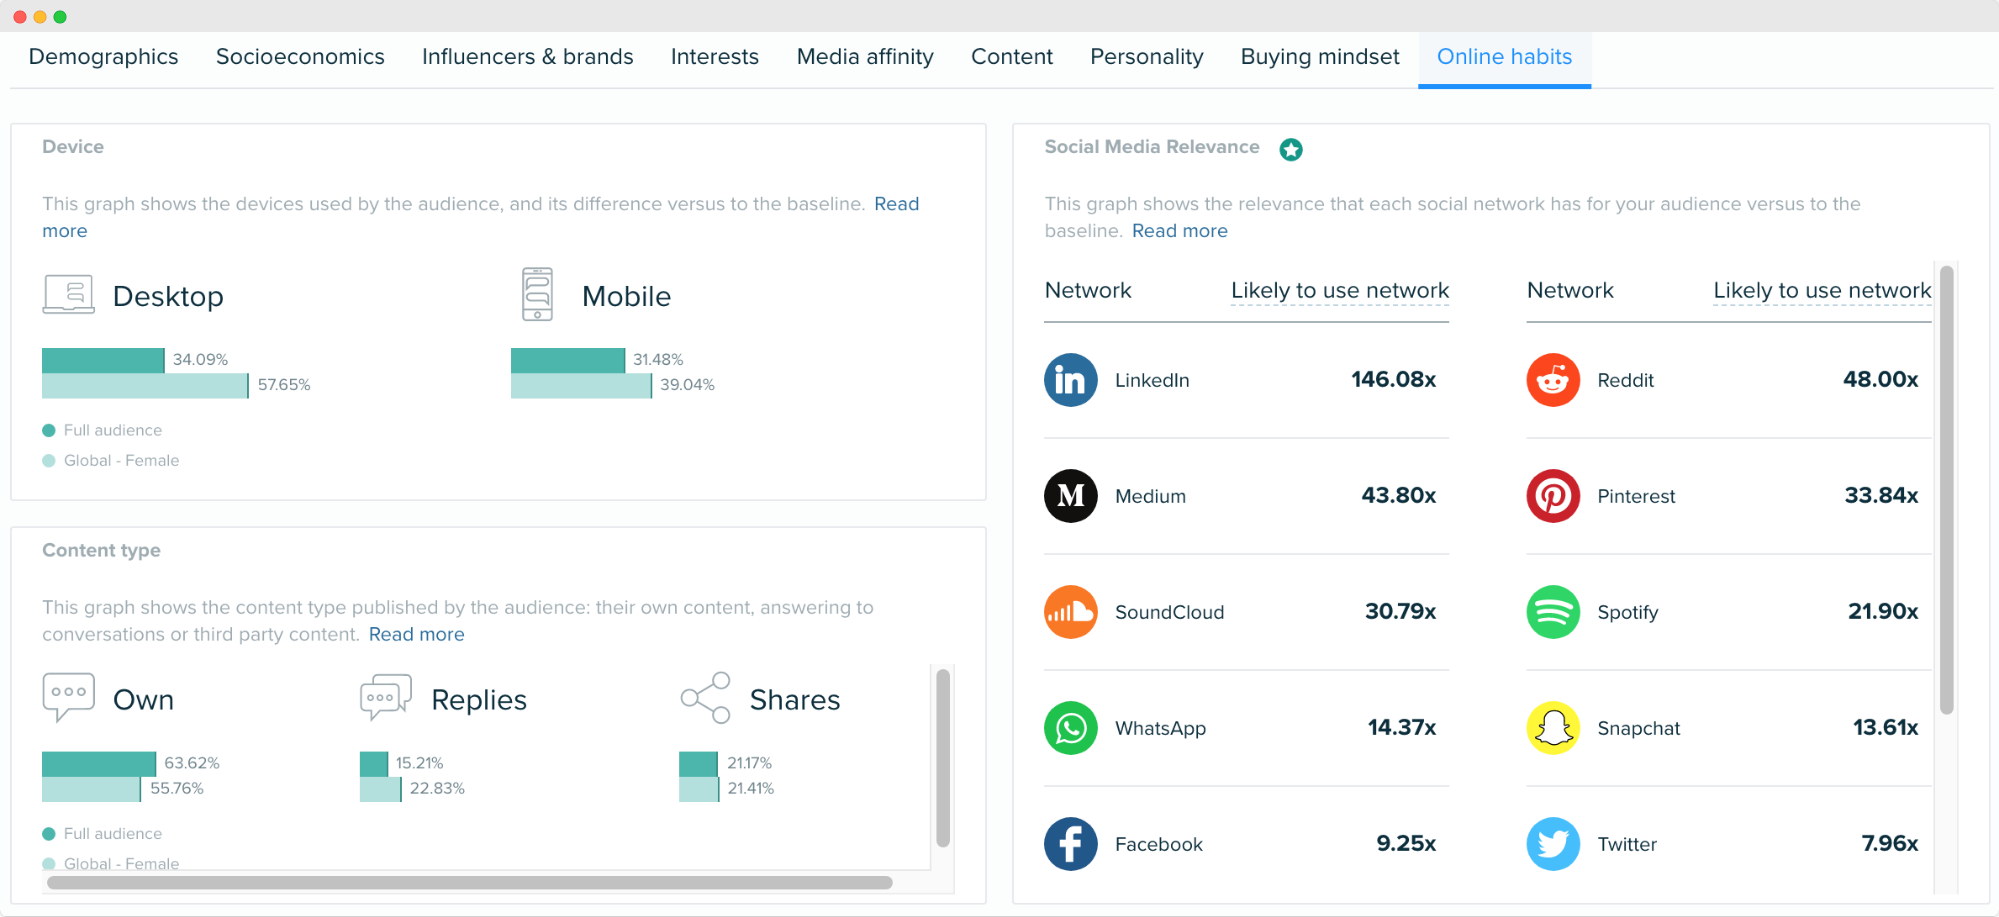Open the Content tab
Viewport: 1999px width, 917px height.
[1012, 57]
